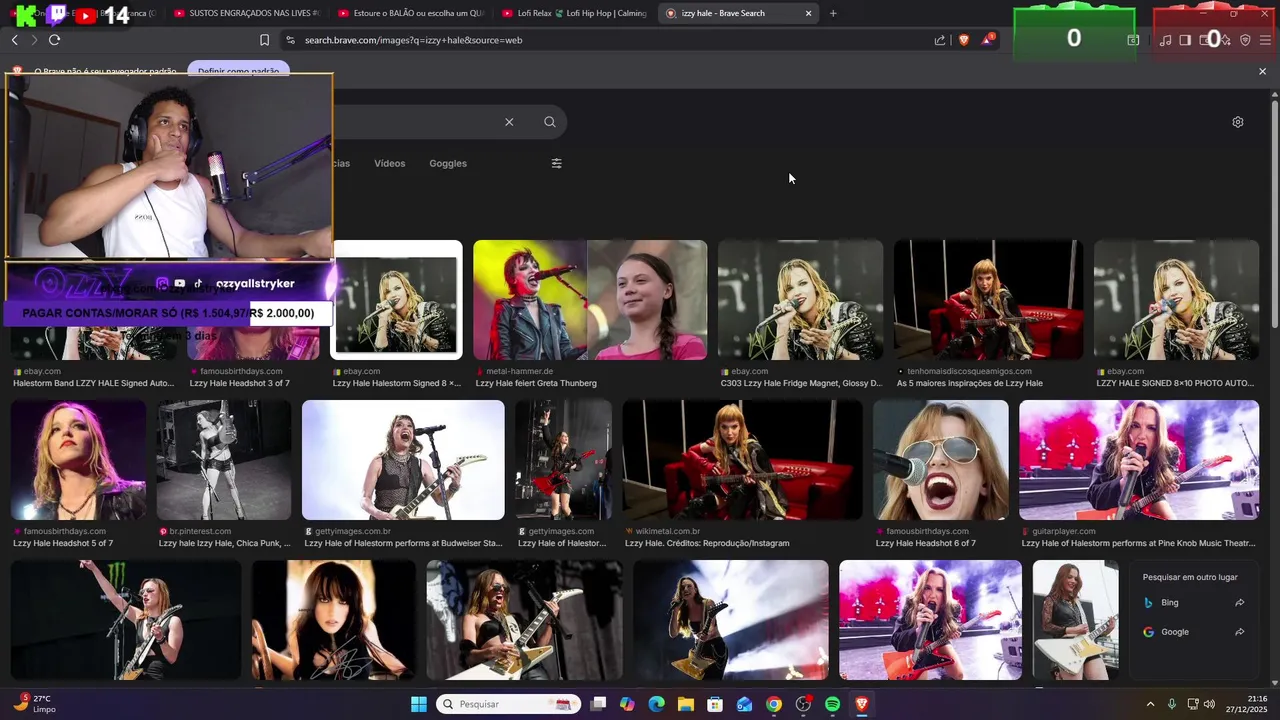
Task: Go back using the browser back arrow
Action: click(x=14, y=40)
